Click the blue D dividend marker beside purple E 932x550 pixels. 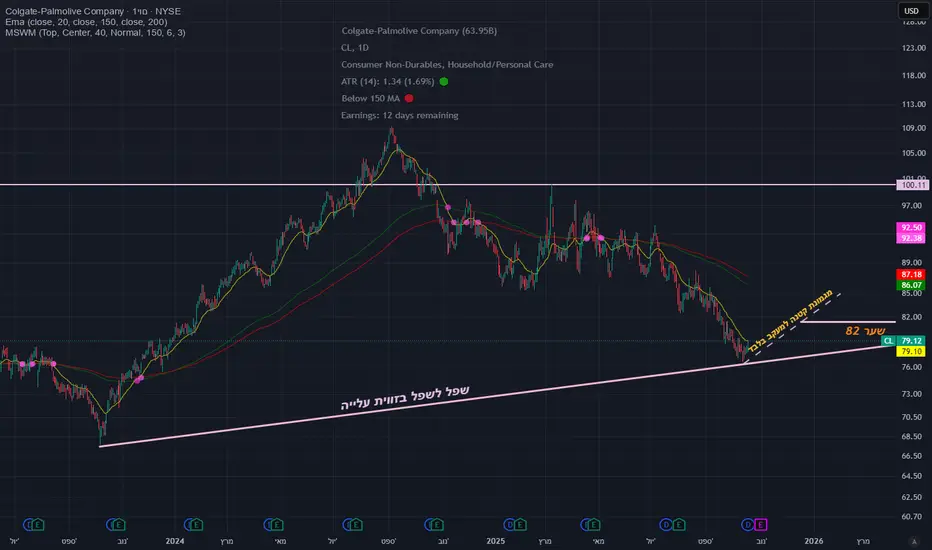pyautogui.click(x=748, y=524)
